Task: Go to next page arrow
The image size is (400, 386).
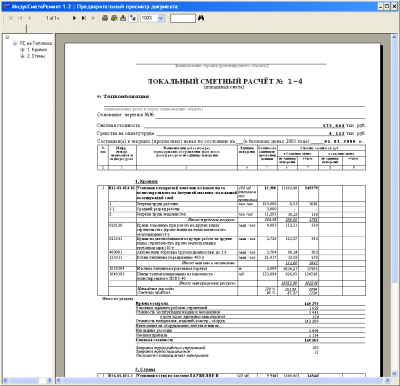Action: (x=74, y=18)
